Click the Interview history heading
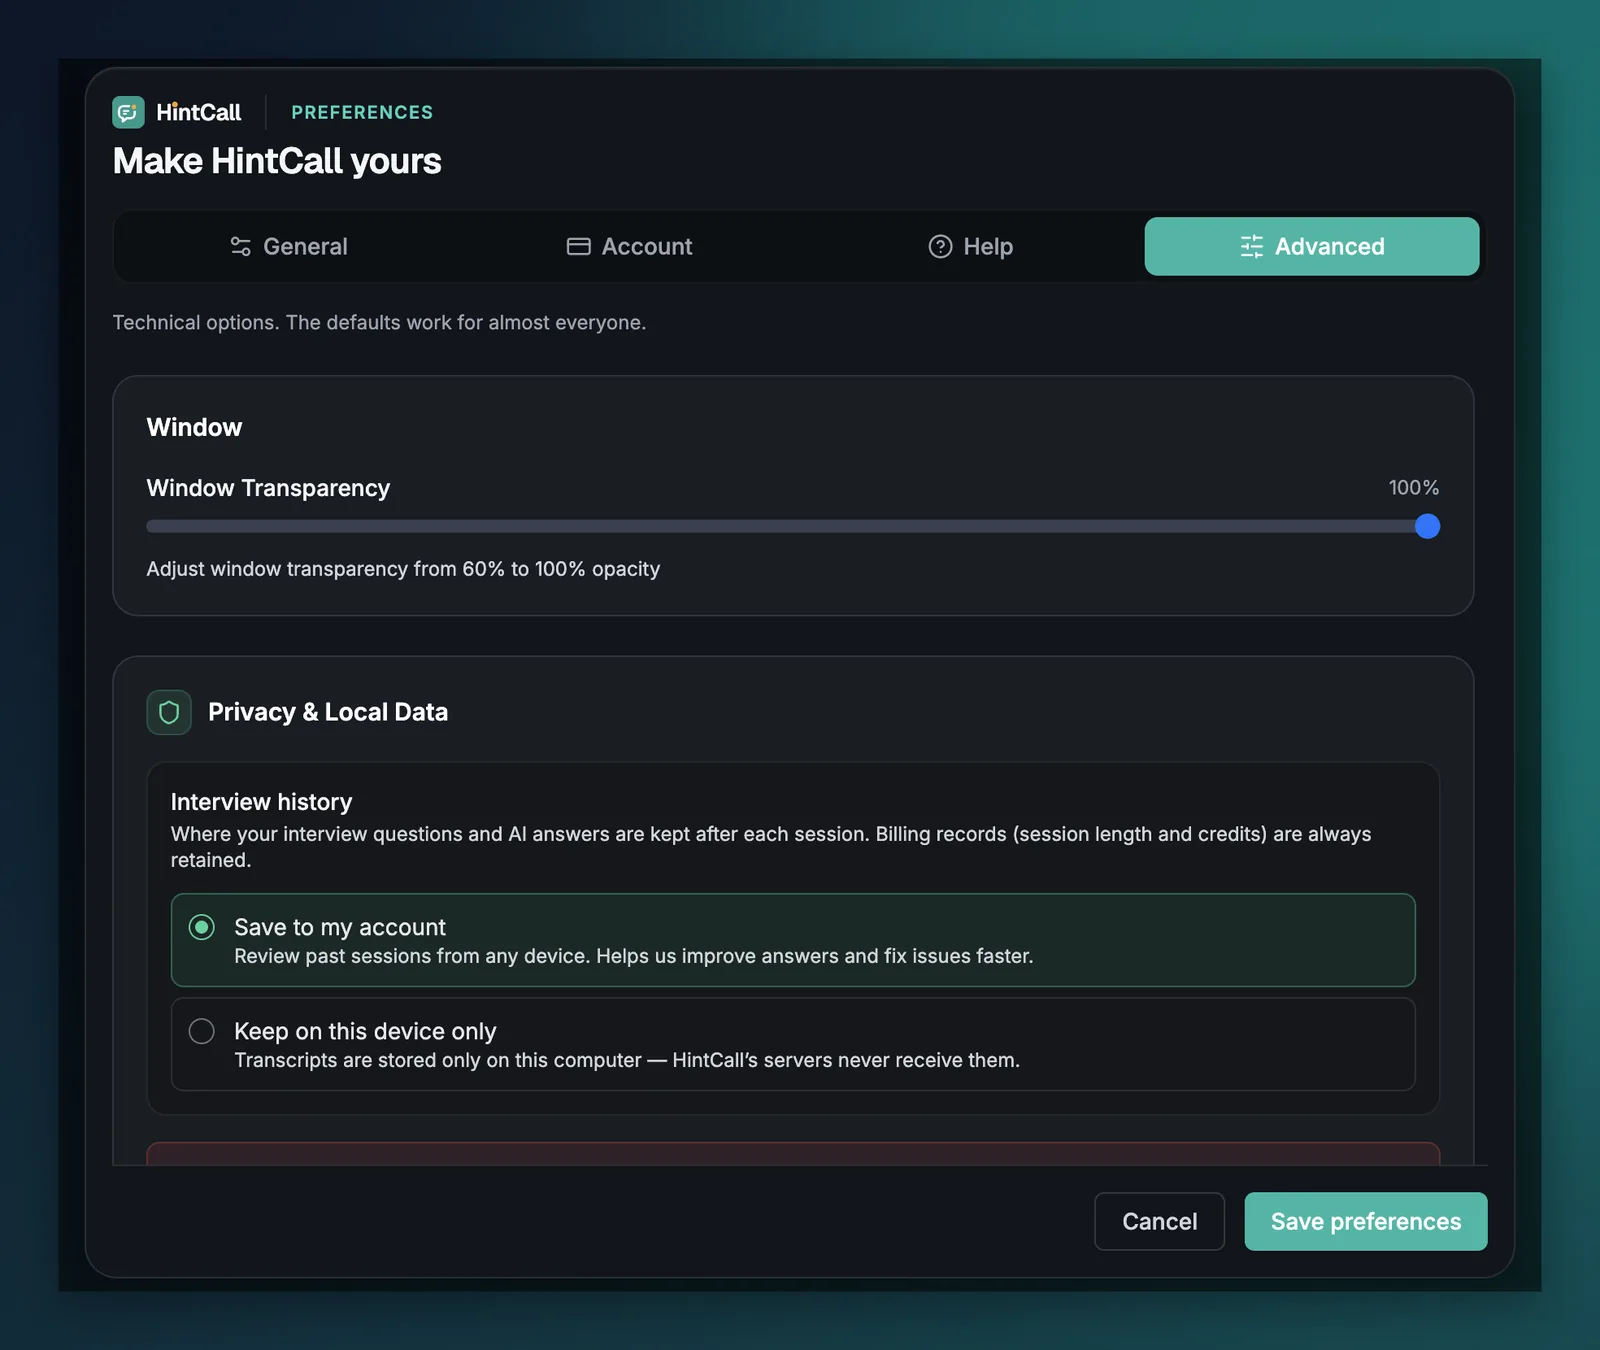The height and width of the screenshot is (1350, 1600). coord(261,802)
